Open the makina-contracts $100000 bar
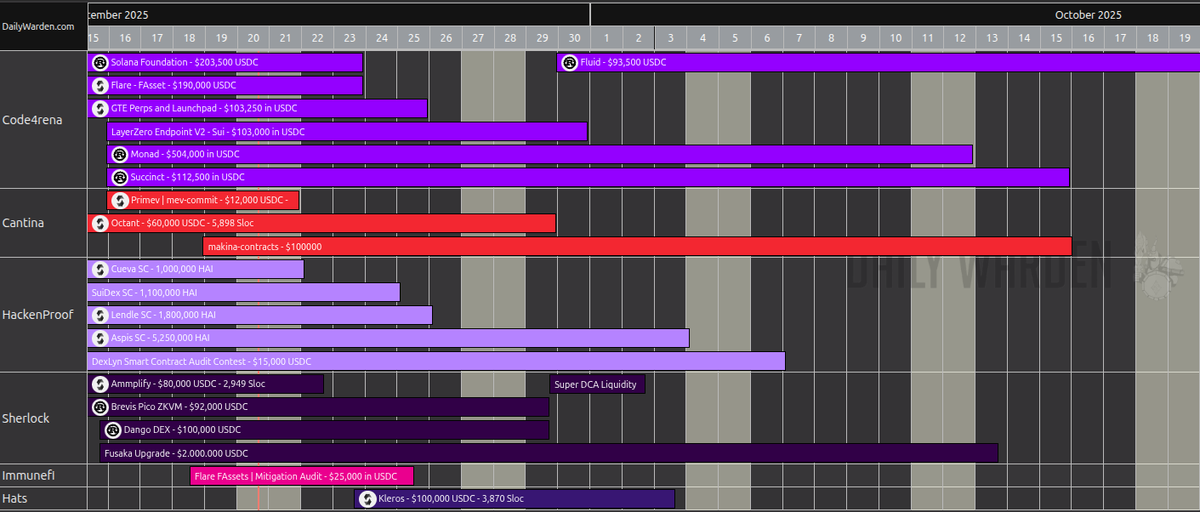Viewport: 1200px width, 512px height. 638,246
